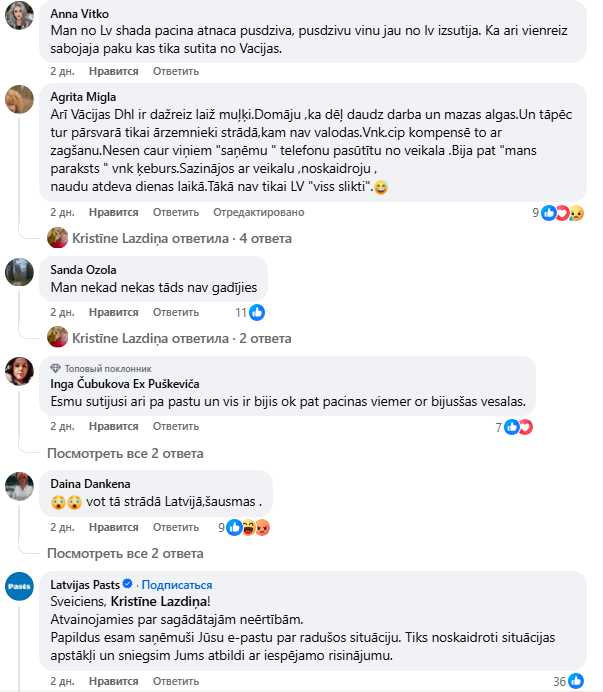Show all 2 replies under Inga's comment
The height and width of the screenshot is (692, 603).
coord(126,453)
